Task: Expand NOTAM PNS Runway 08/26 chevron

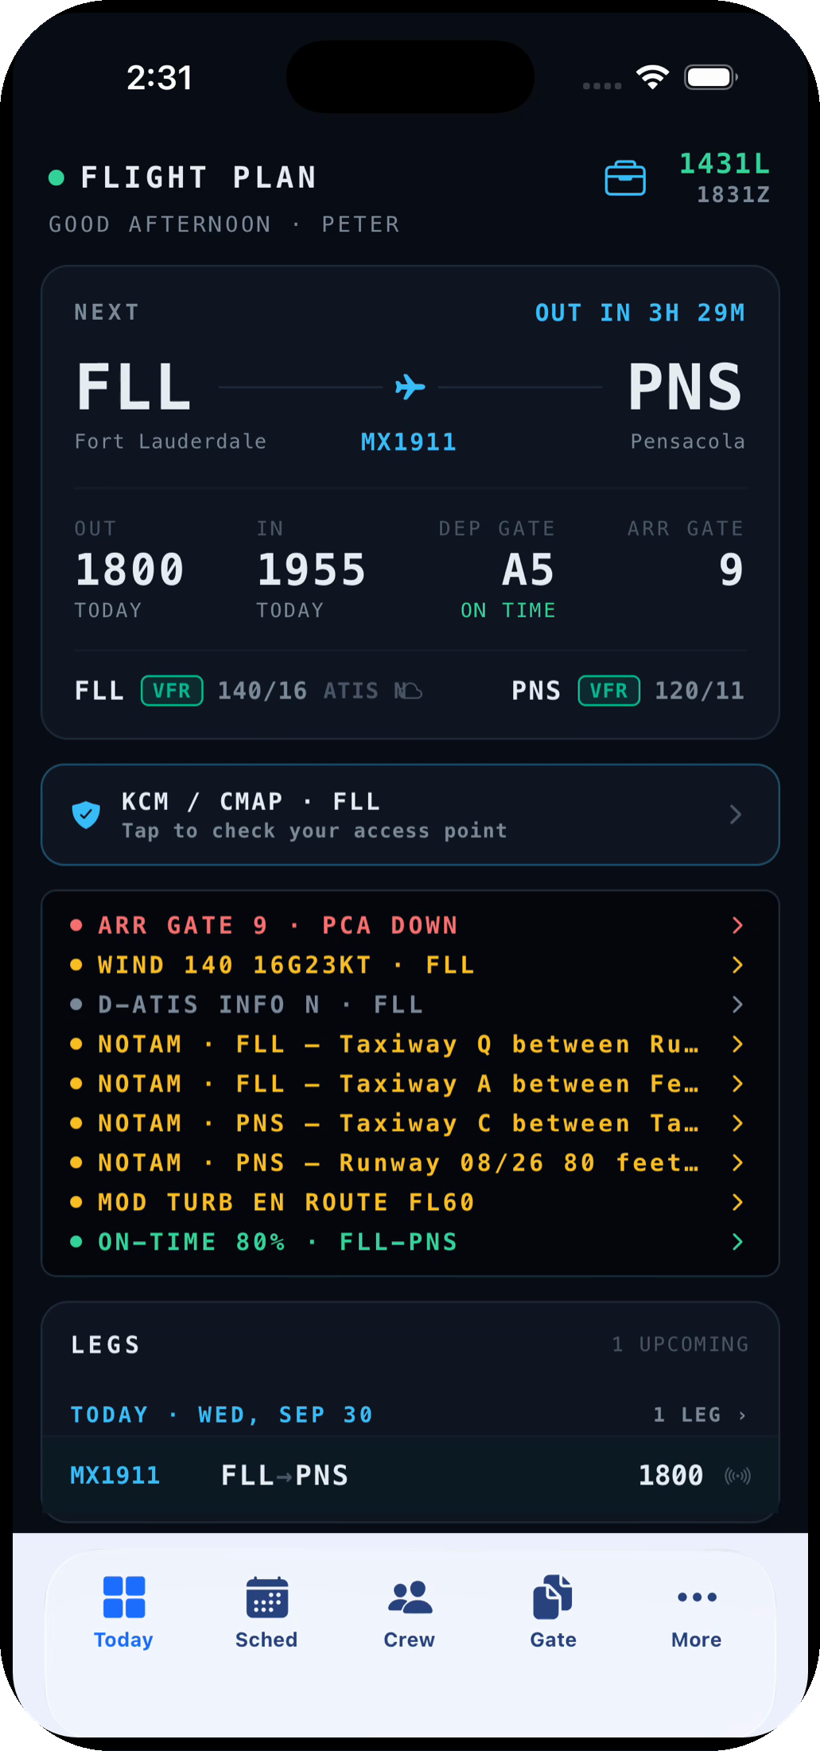Action: 738,1162
